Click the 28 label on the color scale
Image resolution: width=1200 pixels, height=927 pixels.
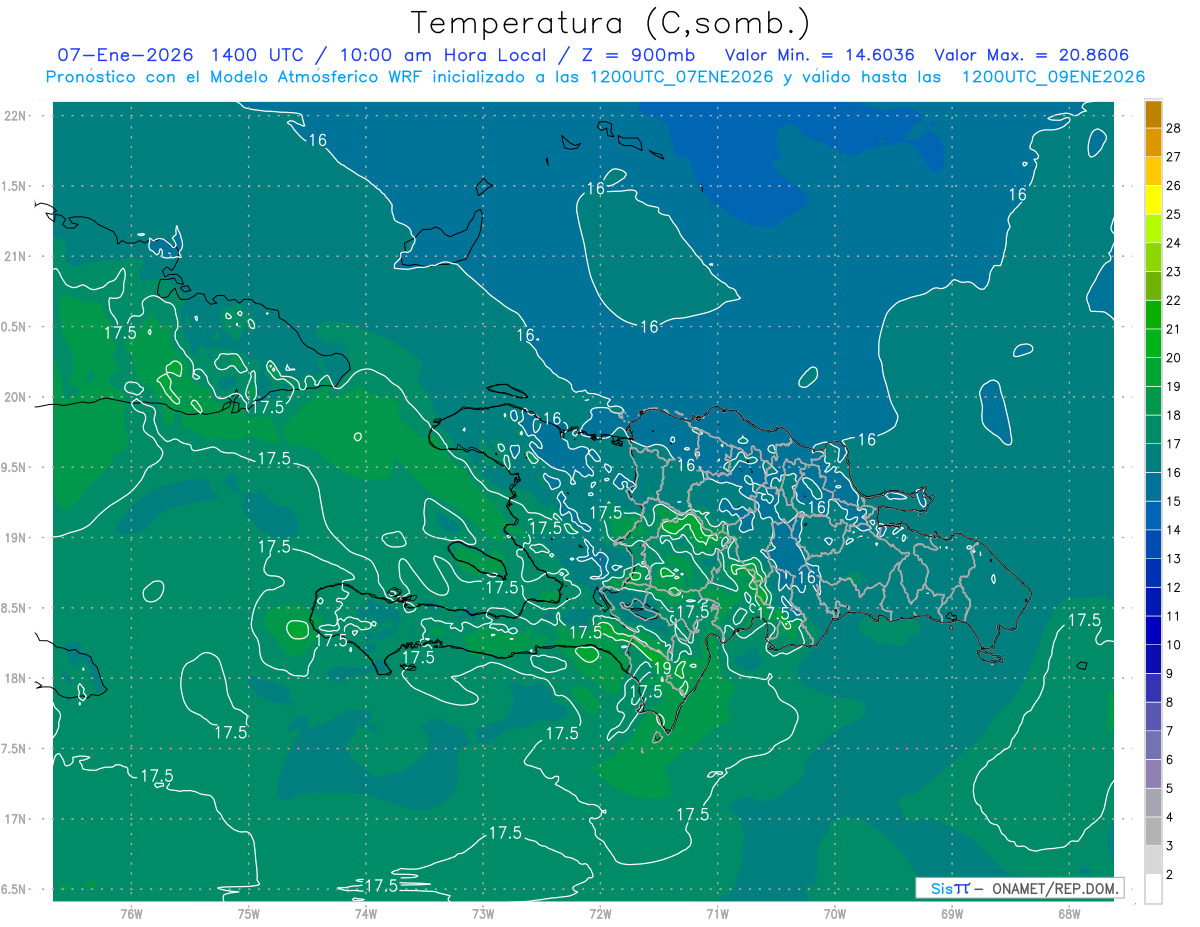click(1174, 128)
